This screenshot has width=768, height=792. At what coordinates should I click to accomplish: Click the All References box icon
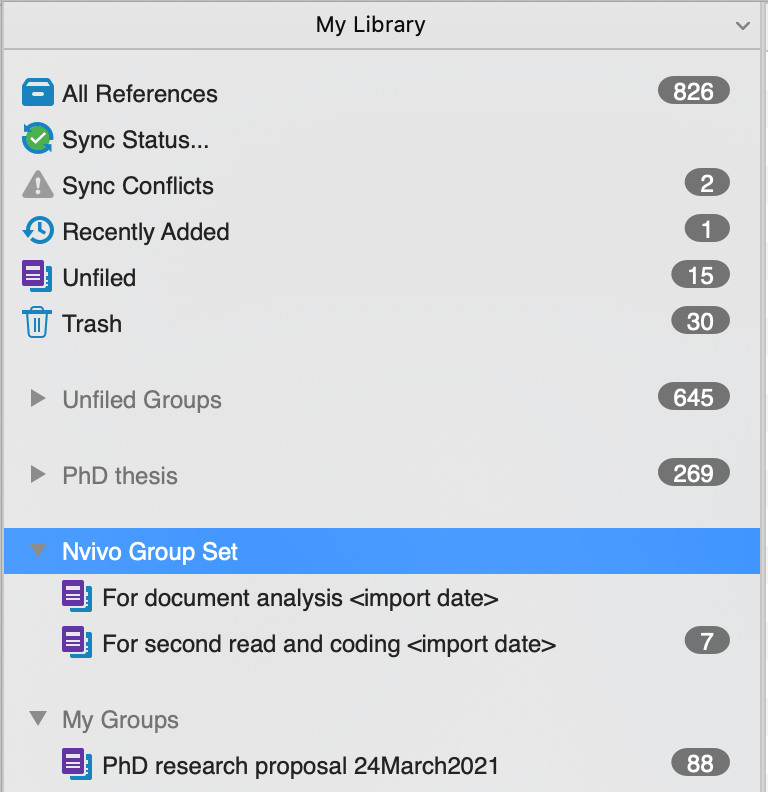[37, 93]
